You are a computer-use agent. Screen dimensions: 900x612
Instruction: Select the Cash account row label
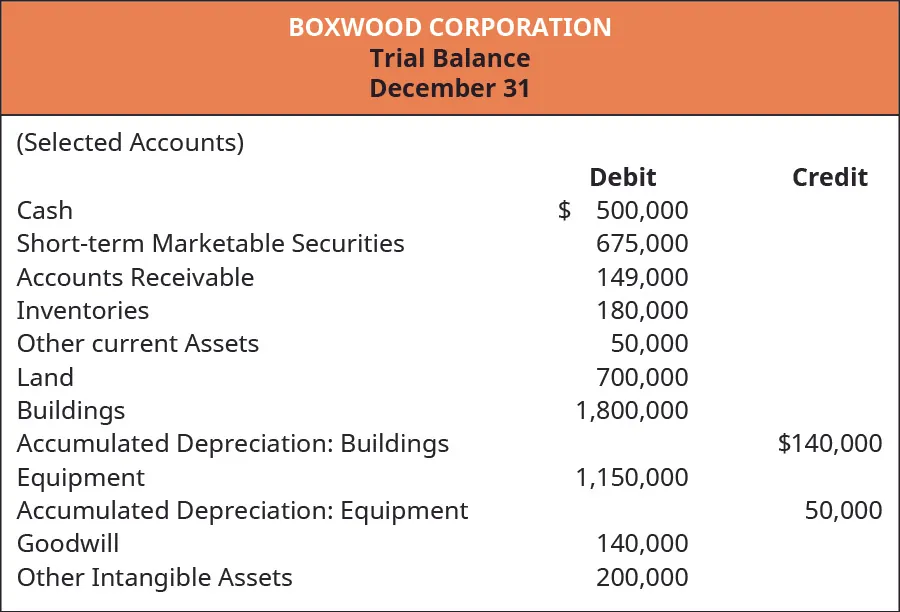pyautogui.click(x=45, y=210)
